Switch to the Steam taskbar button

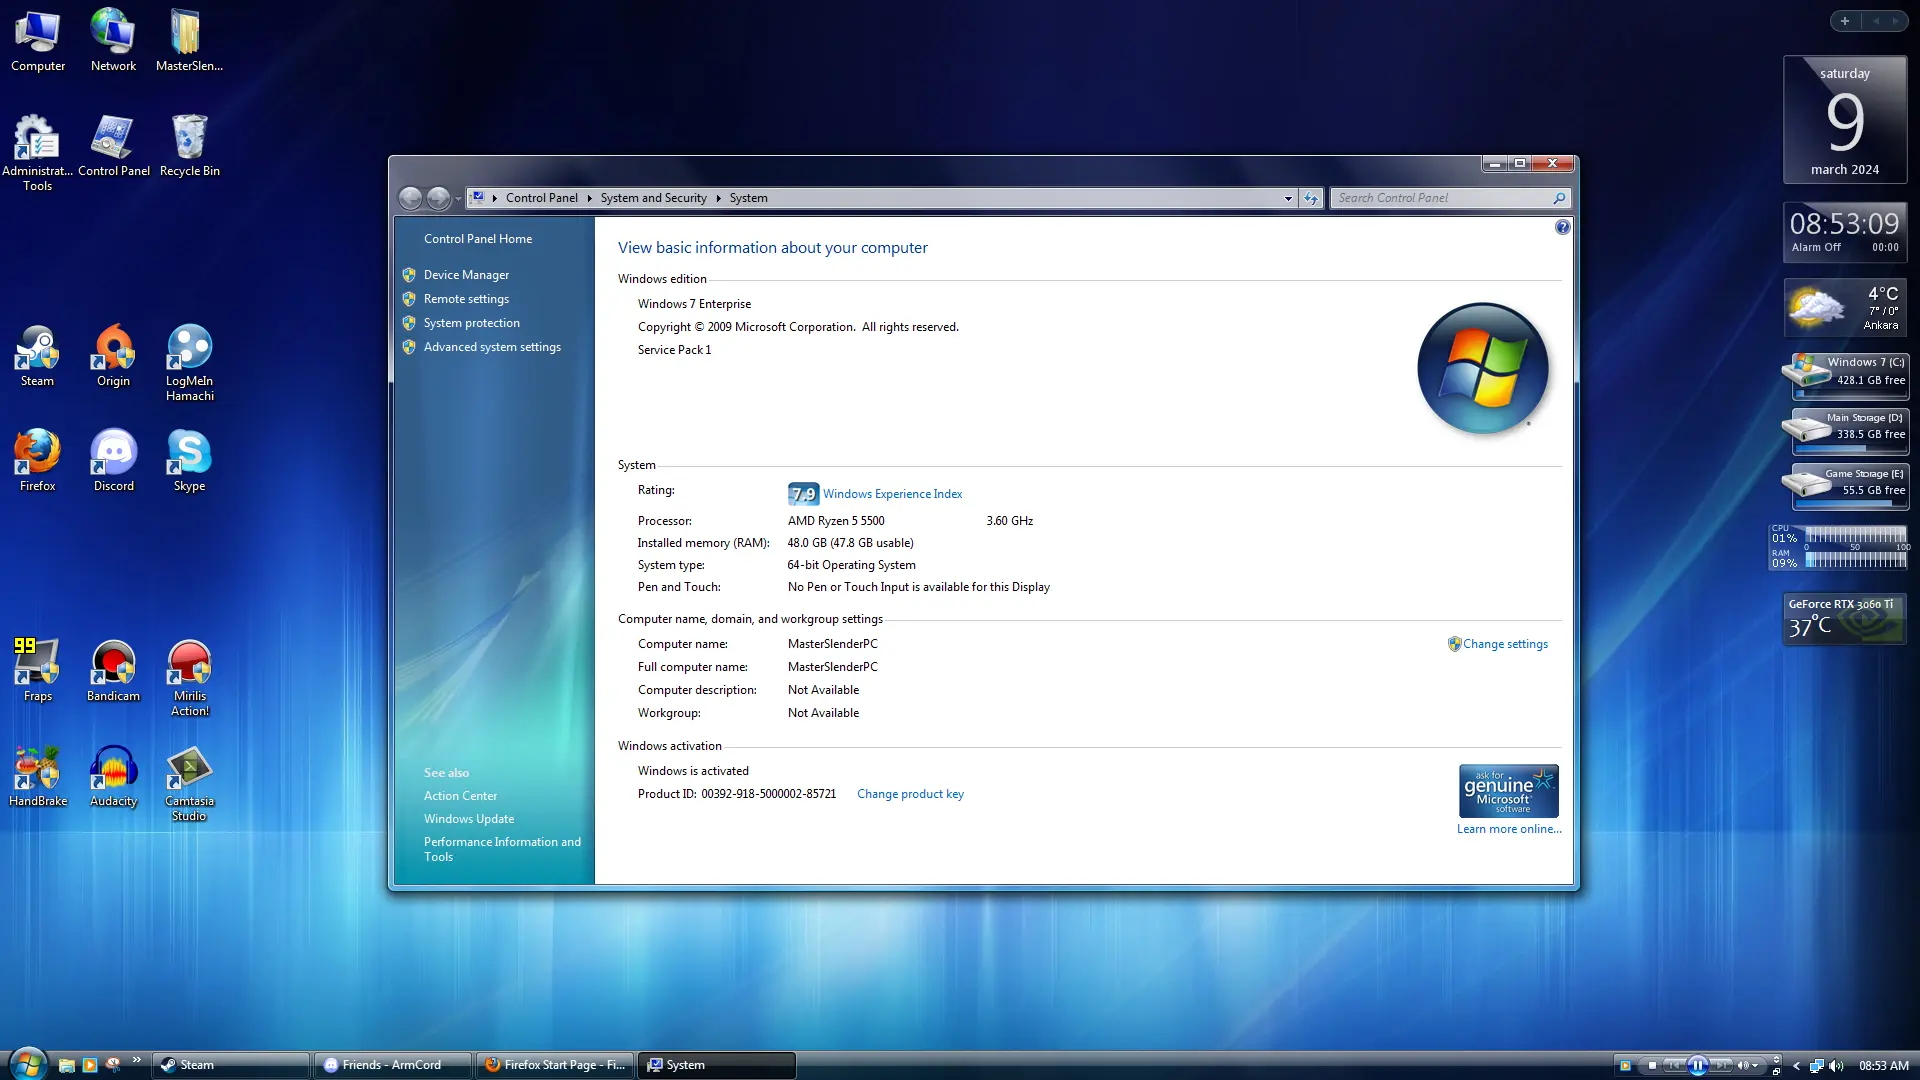tap(231, 1065)
